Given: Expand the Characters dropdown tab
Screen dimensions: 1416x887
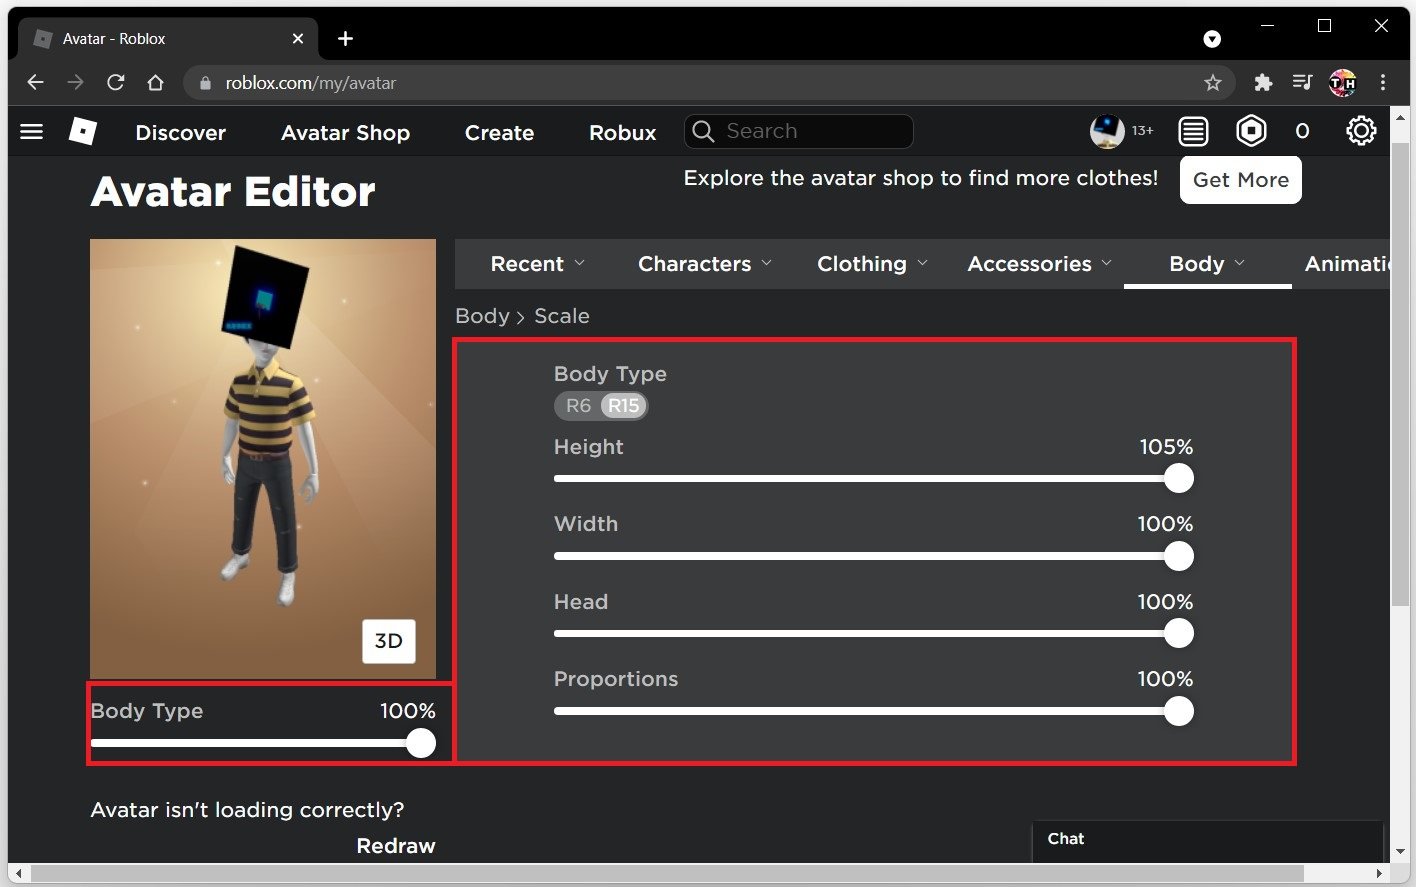Looking at the screenshot, I should point(704,264).
